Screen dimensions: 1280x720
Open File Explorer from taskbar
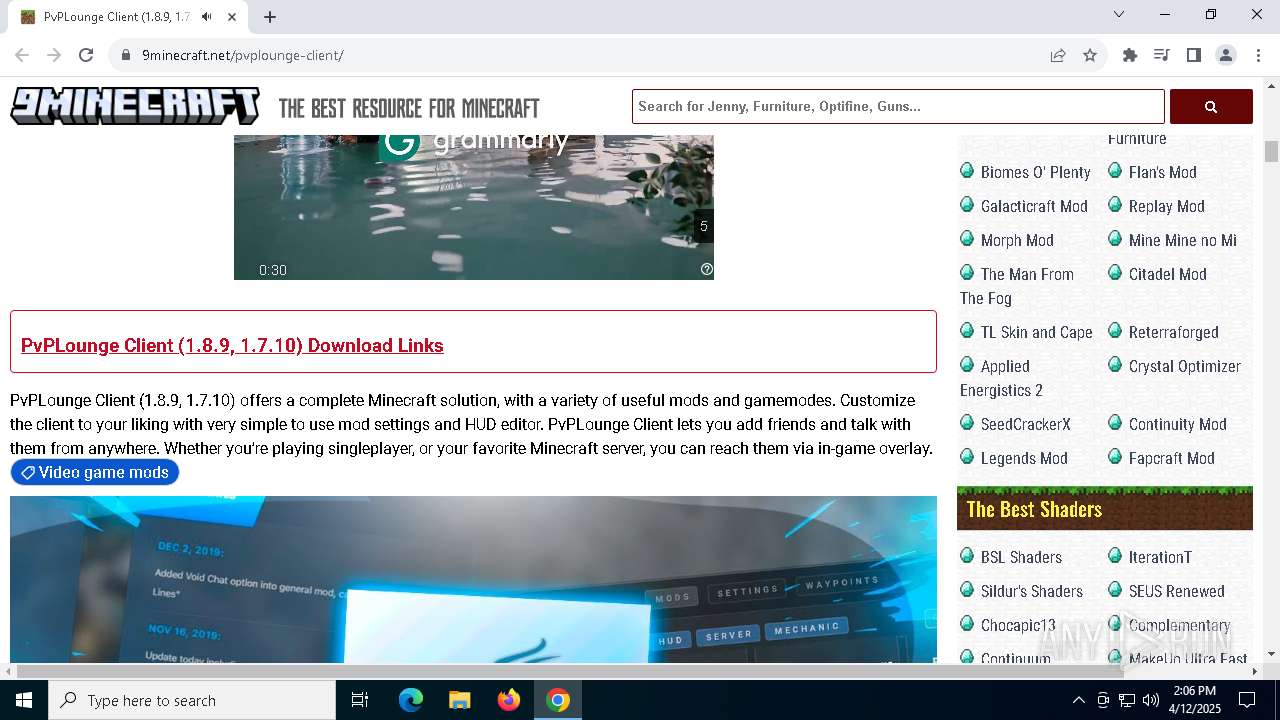[x=459, y=700]
